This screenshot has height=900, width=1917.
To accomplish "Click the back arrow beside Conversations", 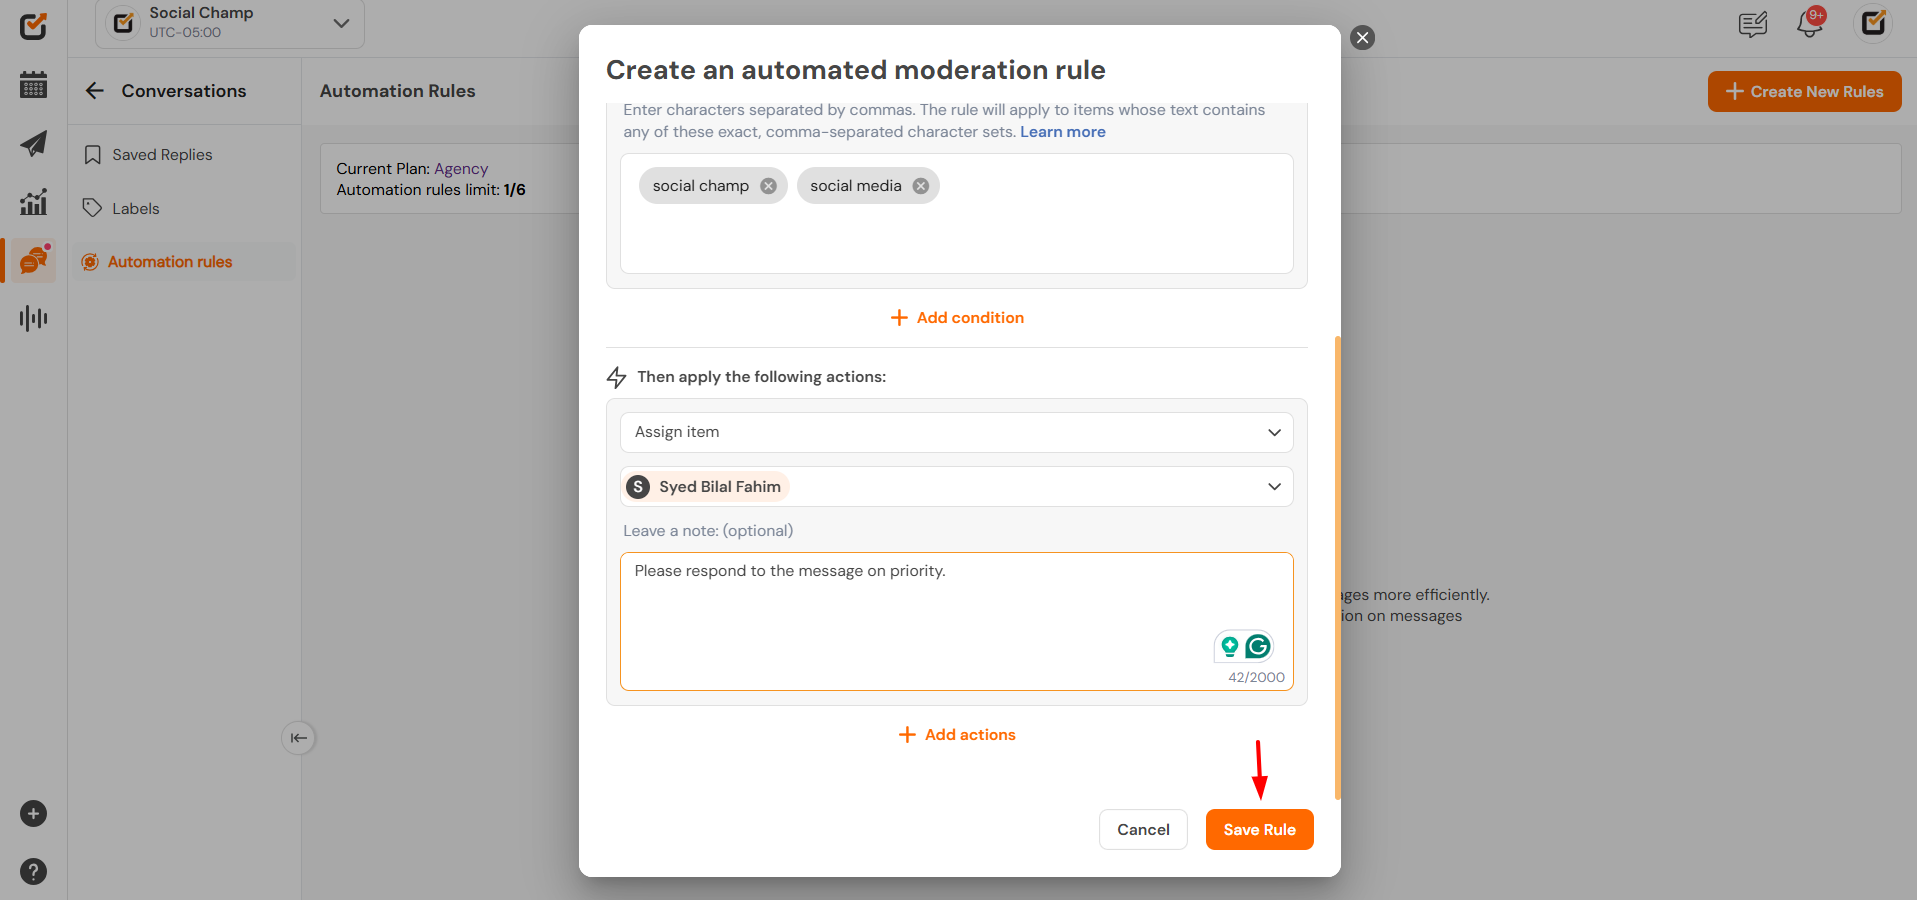I will point(95,91).
